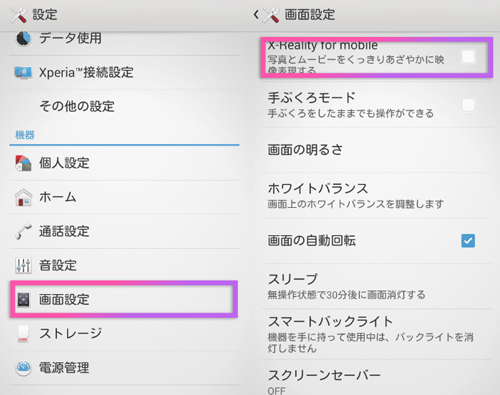Image resolution: width=500 pixels, height=395 pixels.
Task: Tap the 個人設定 personalization icon
Action: 23,163
